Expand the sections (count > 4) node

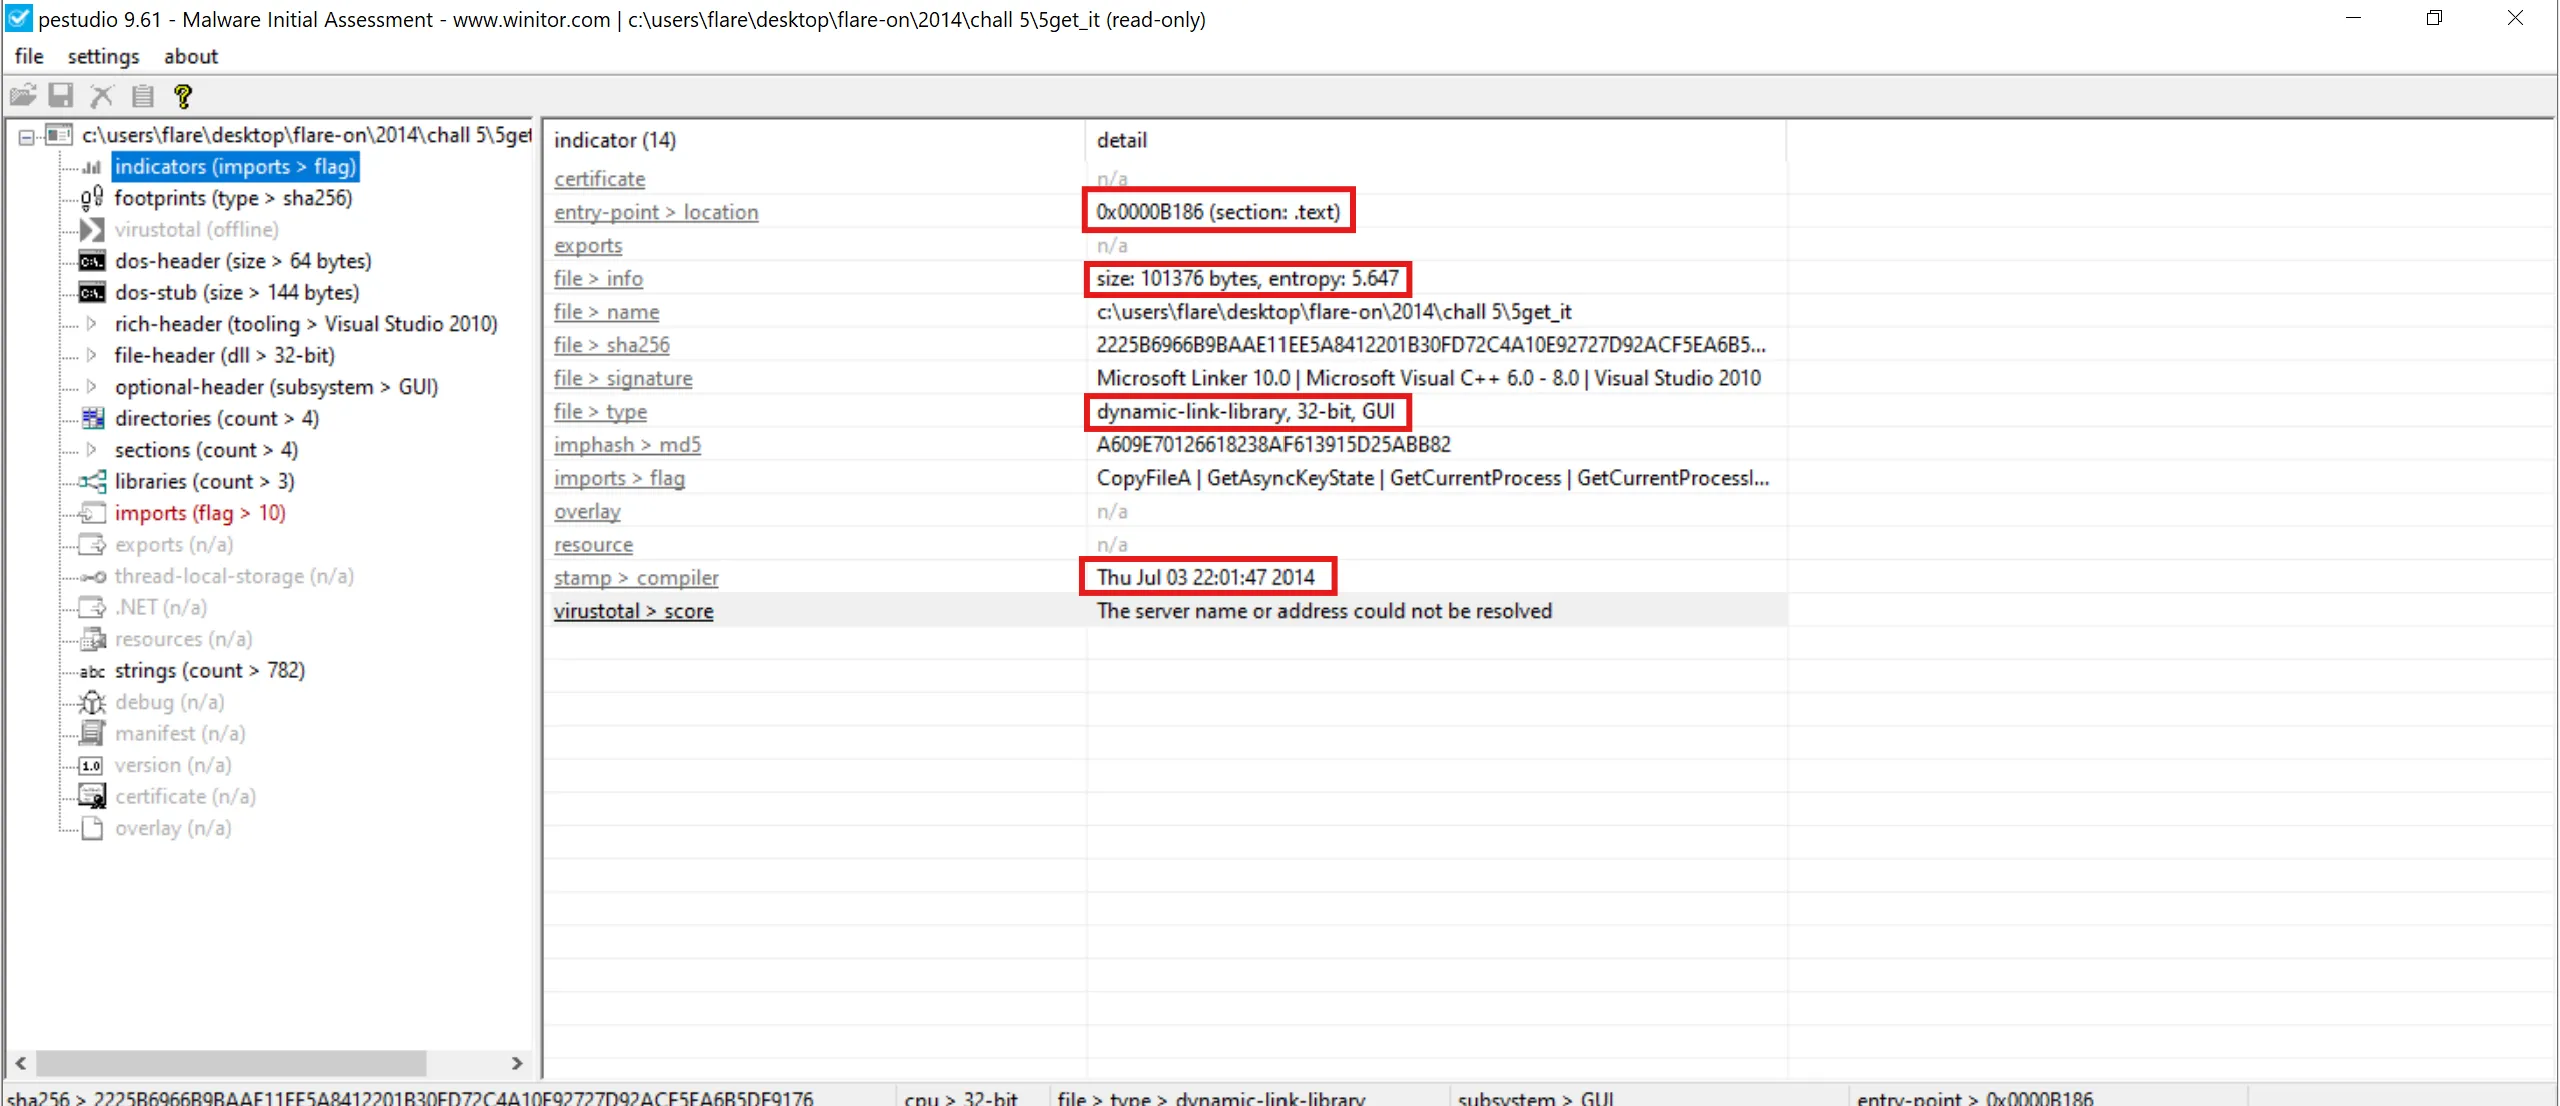click(92, 450)
